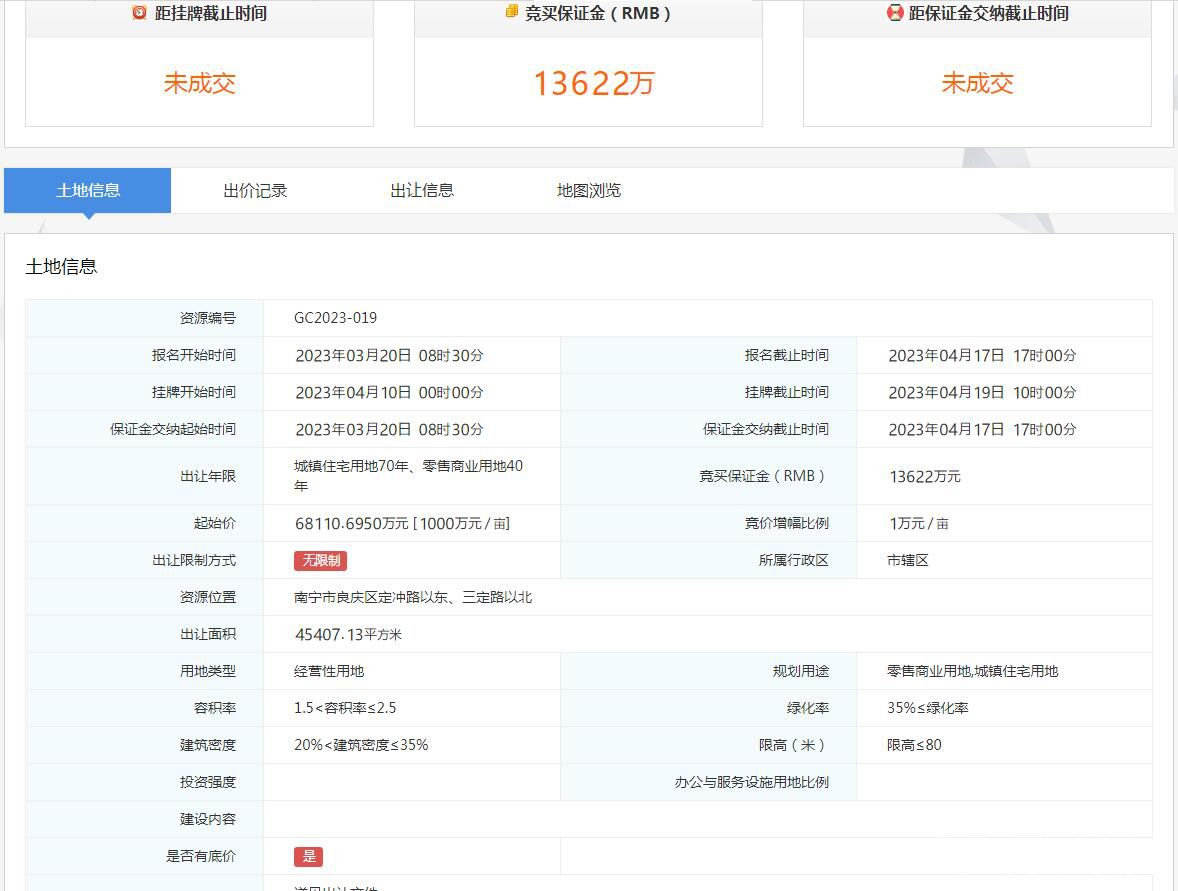The image size is (1178, 891).
Task: Click the 35%≤绿化率 value
Action: click(x=928, y=708)
